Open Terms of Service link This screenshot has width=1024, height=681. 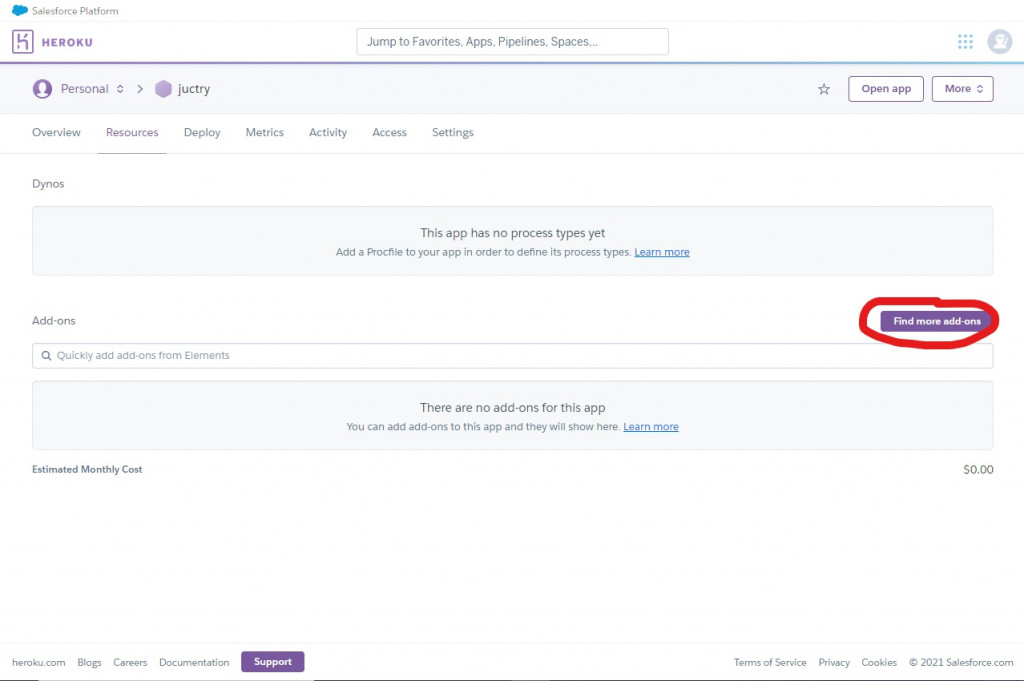tap(770, 662)
